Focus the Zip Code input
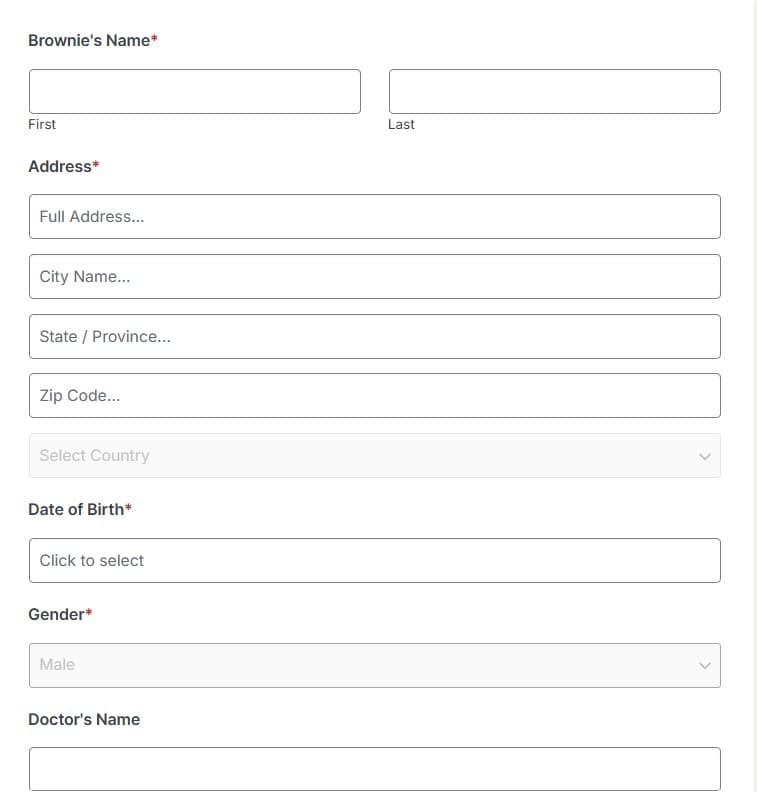The height and width of the screenshot is (792, 757). click(375, 395)
